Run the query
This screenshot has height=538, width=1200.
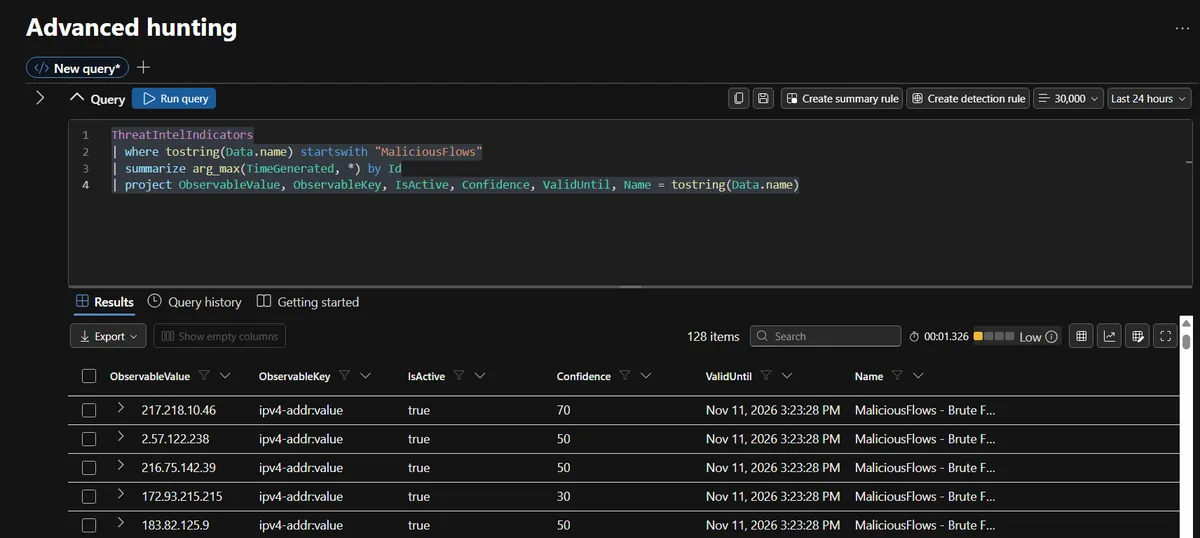174,99
